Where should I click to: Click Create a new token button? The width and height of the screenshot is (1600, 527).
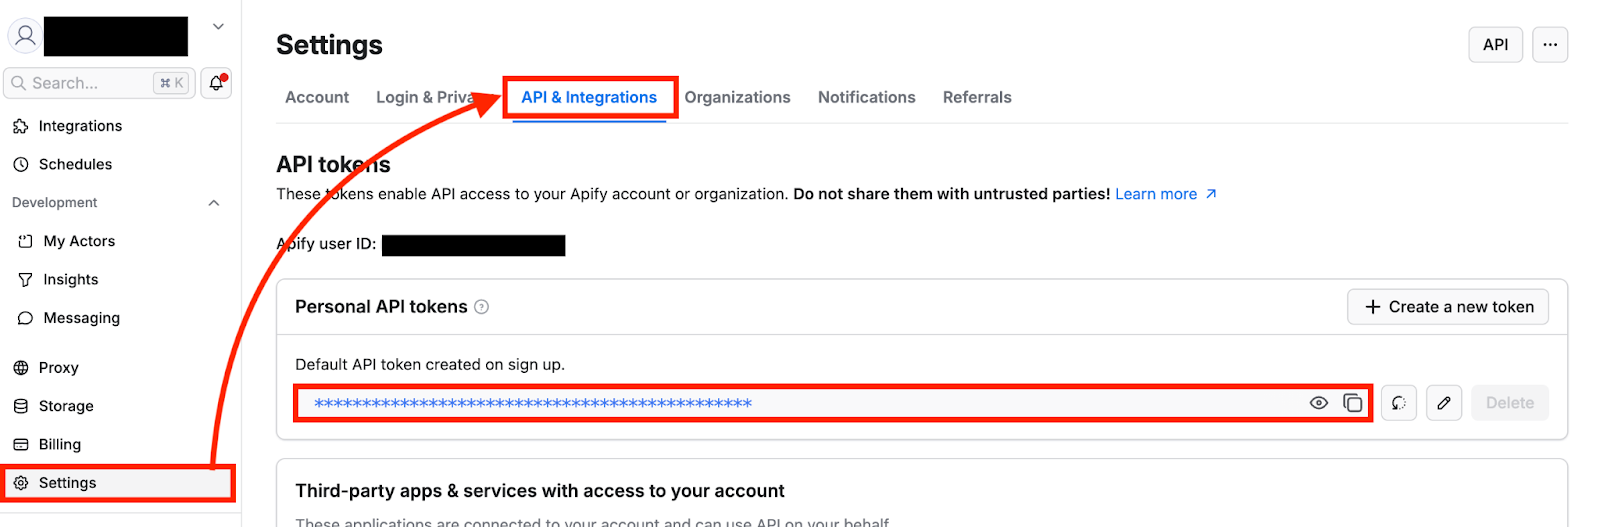[x=1448, y=307]
